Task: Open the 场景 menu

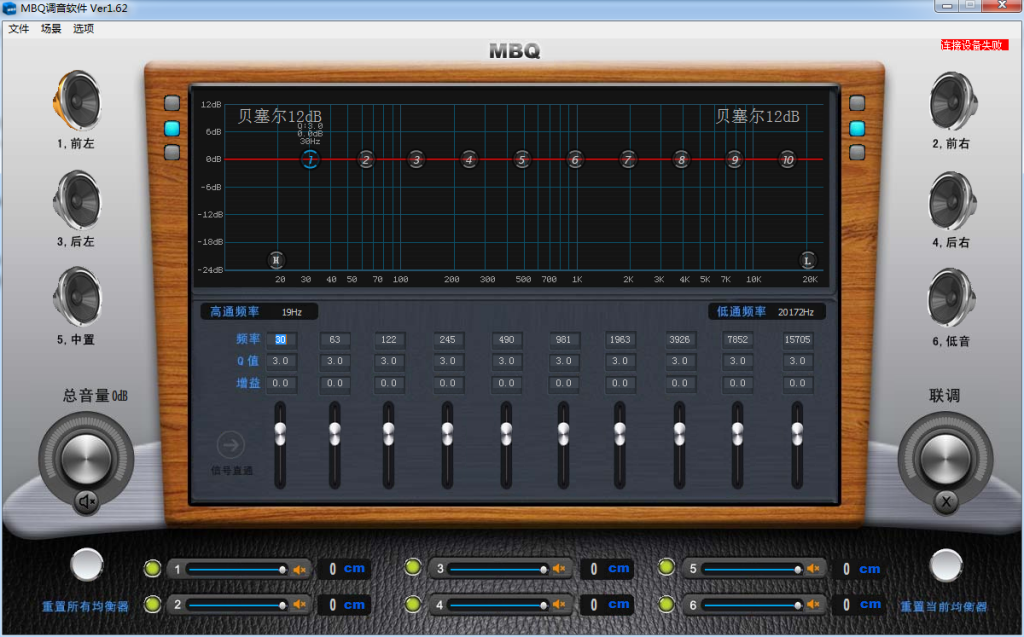Action: tap(51, 29)
